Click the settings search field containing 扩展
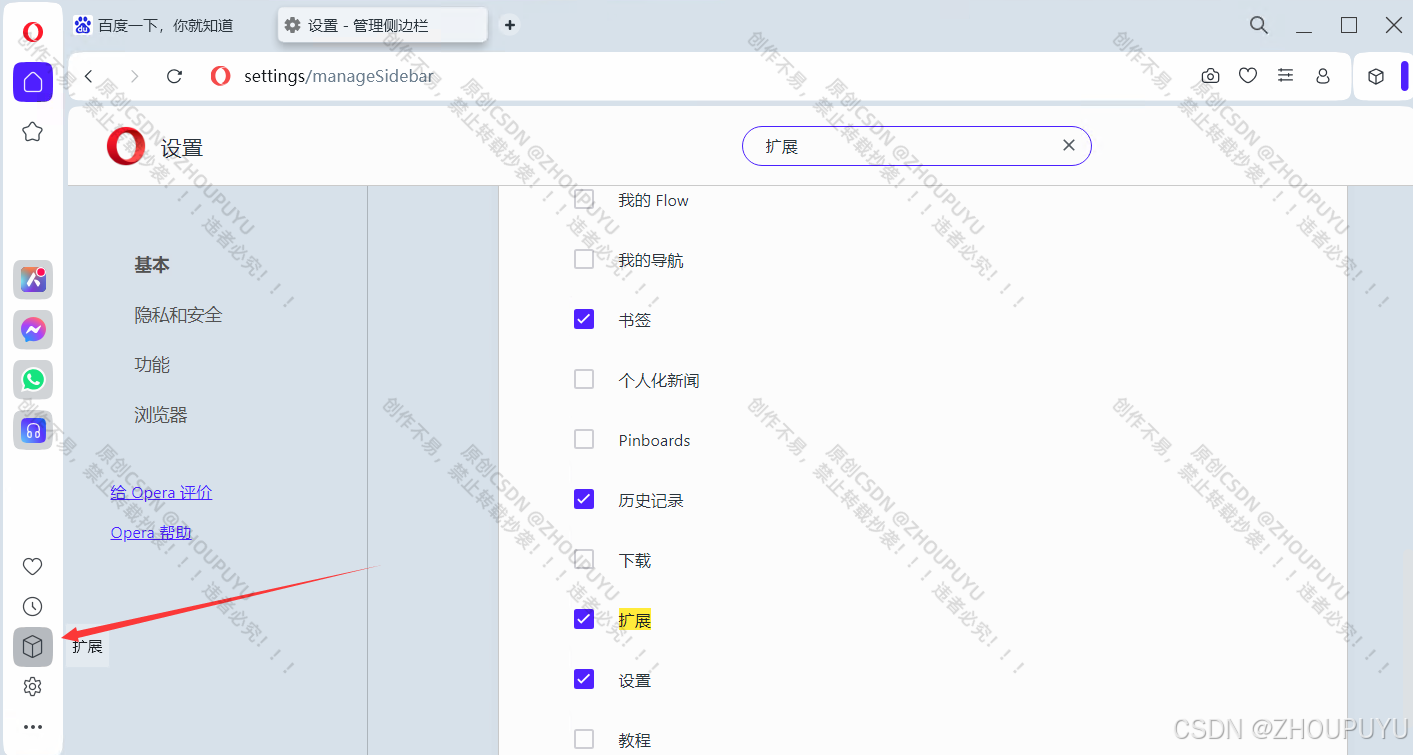 (x=916, y=146)
